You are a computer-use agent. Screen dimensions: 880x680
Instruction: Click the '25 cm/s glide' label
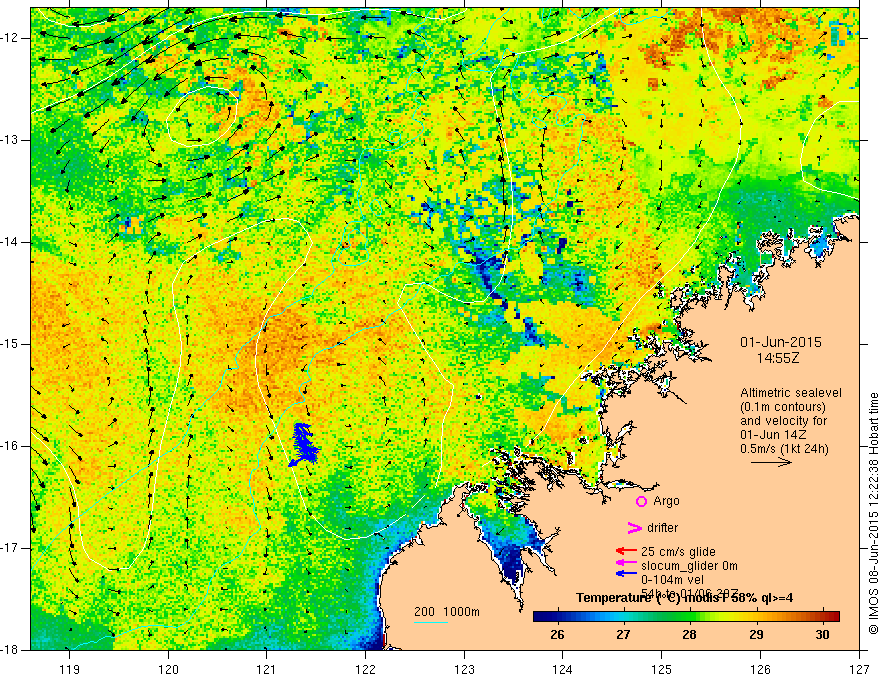[678, 552]
